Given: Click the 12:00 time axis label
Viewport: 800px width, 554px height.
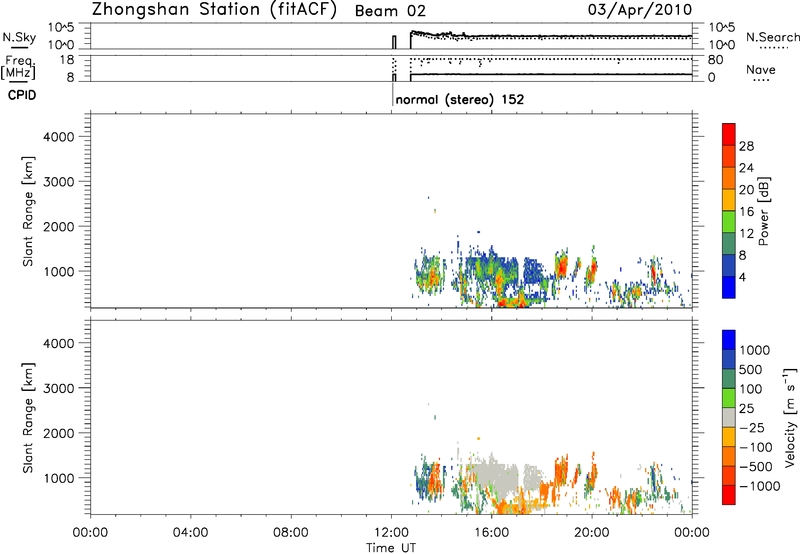Looking at the screenshot, I should [x=391, y=533].
